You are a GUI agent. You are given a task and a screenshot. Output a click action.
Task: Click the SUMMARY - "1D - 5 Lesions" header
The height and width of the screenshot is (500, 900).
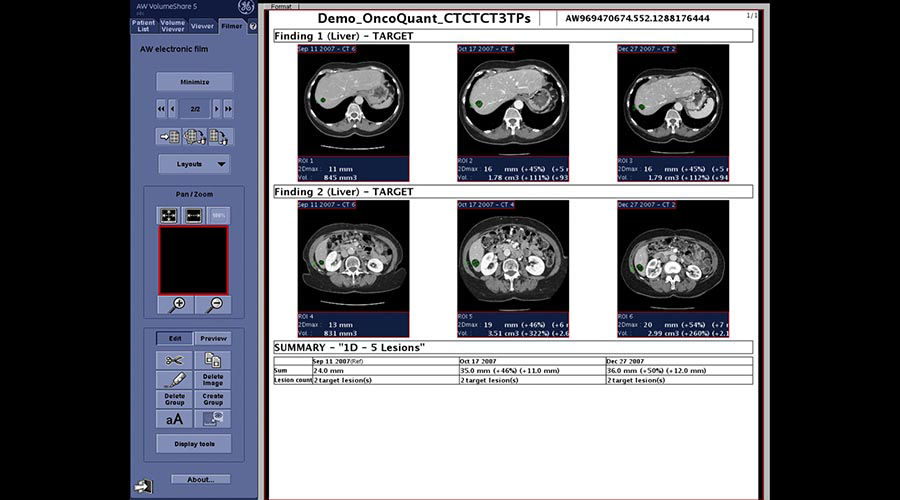(x=513, y=347)
